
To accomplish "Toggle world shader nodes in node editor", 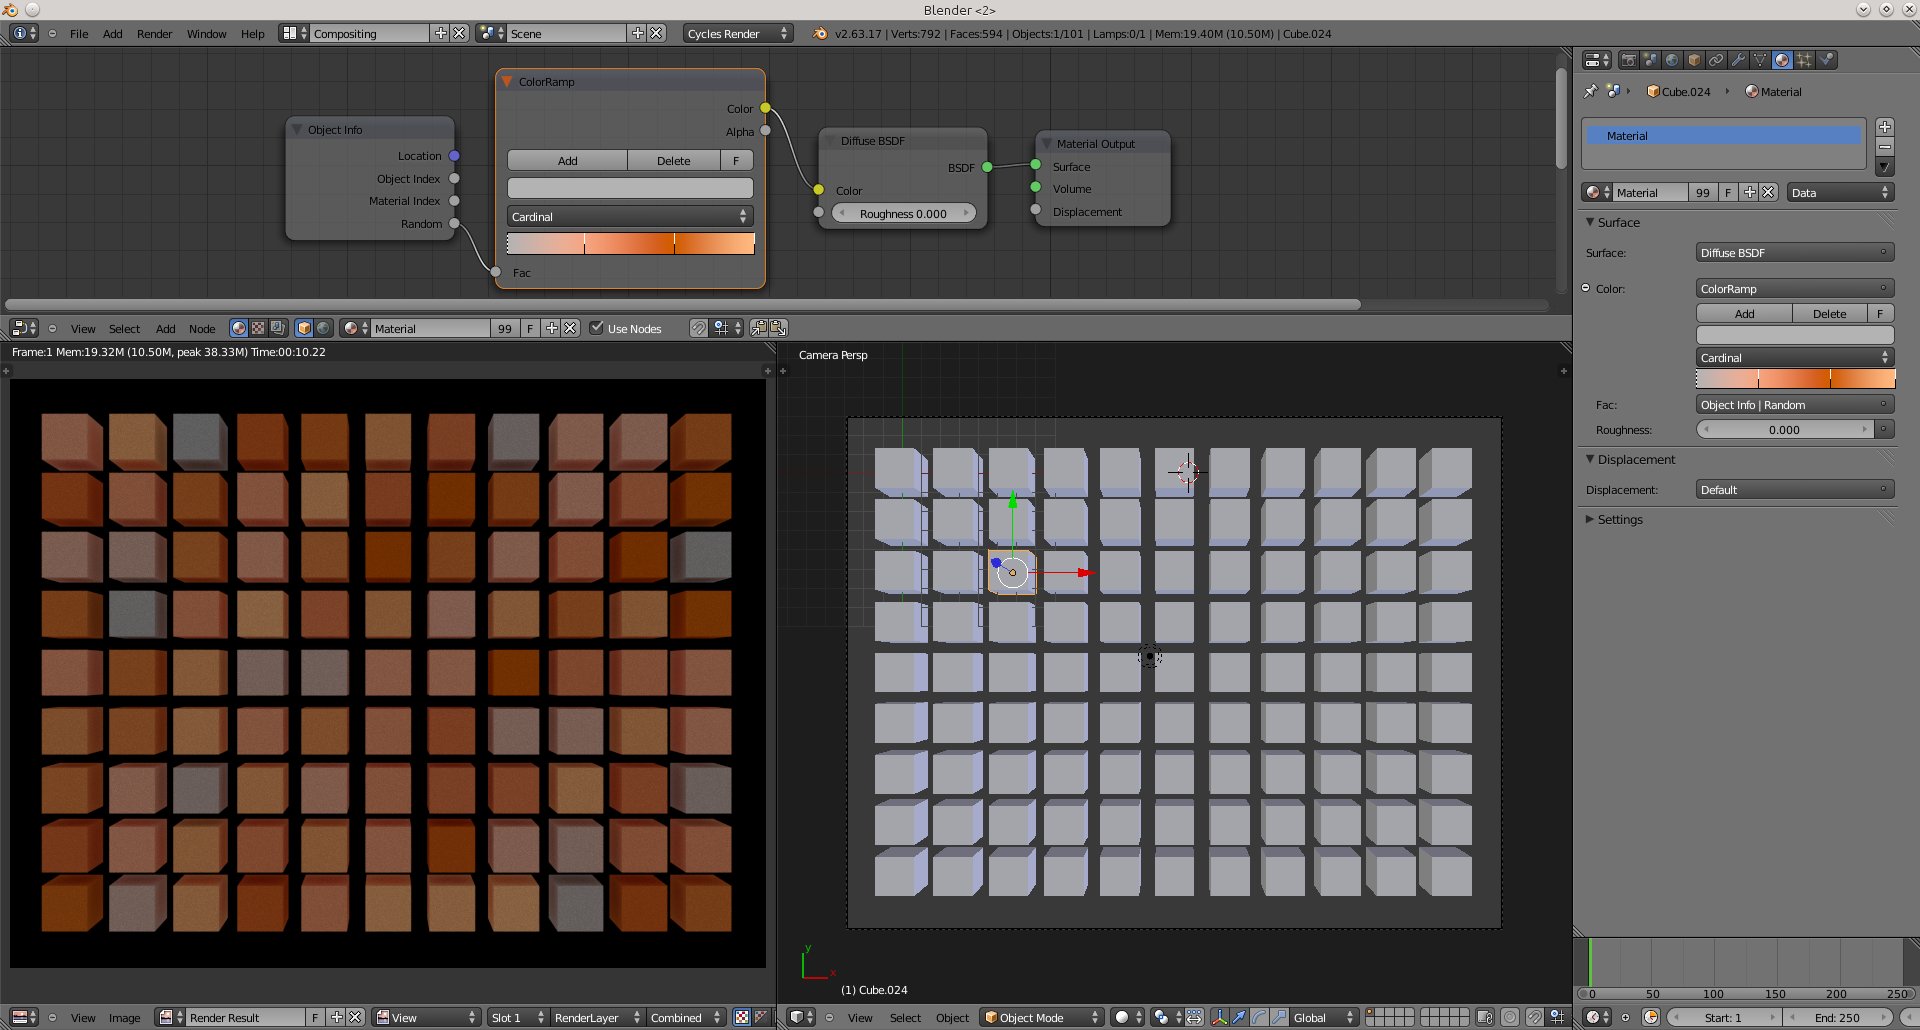I will (323, 328).
